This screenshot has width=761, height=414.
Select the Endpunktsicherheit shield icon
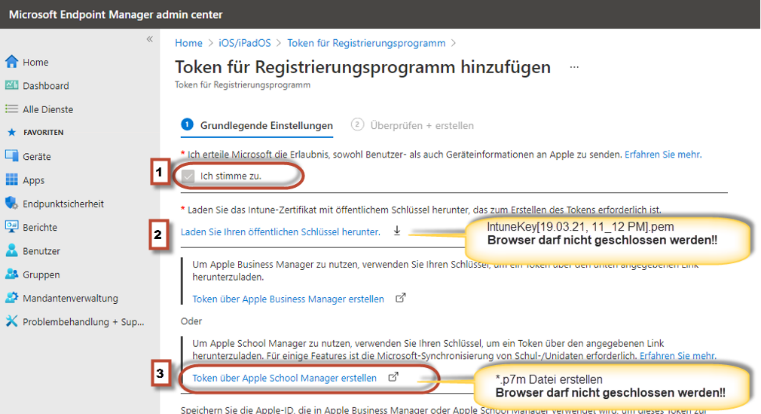(12, 204)
